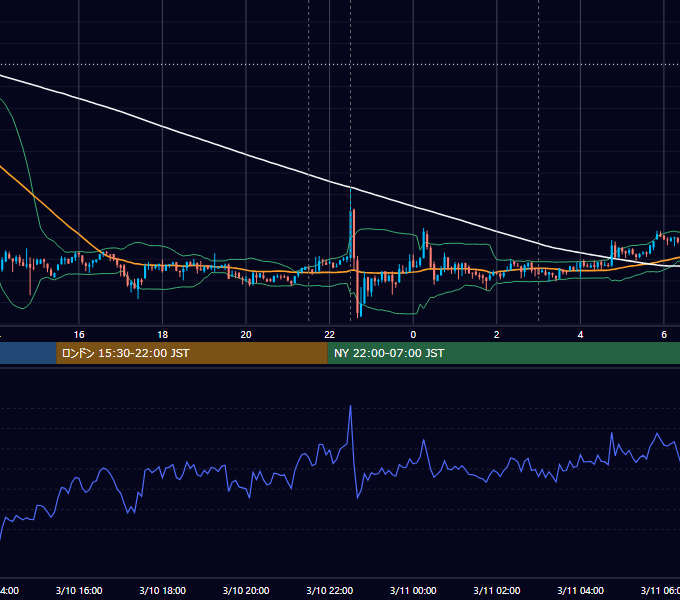Click the 18 hour label on upper axis
Image resolution: width=680 pixels, height=600 pixels.
tap(163, 335)
